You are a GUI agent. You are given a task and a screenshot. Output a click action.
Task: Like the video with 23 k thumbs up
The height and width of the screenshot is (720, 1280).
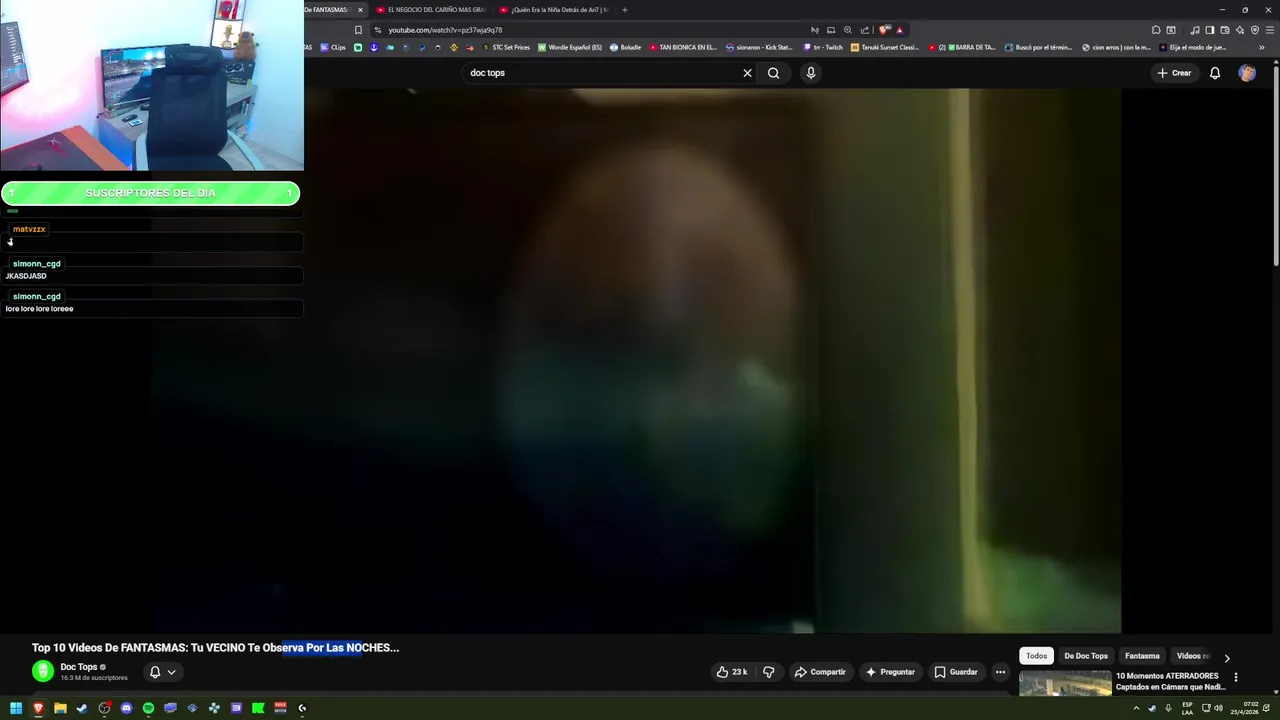pyautogui.click(x=732, y=672)
